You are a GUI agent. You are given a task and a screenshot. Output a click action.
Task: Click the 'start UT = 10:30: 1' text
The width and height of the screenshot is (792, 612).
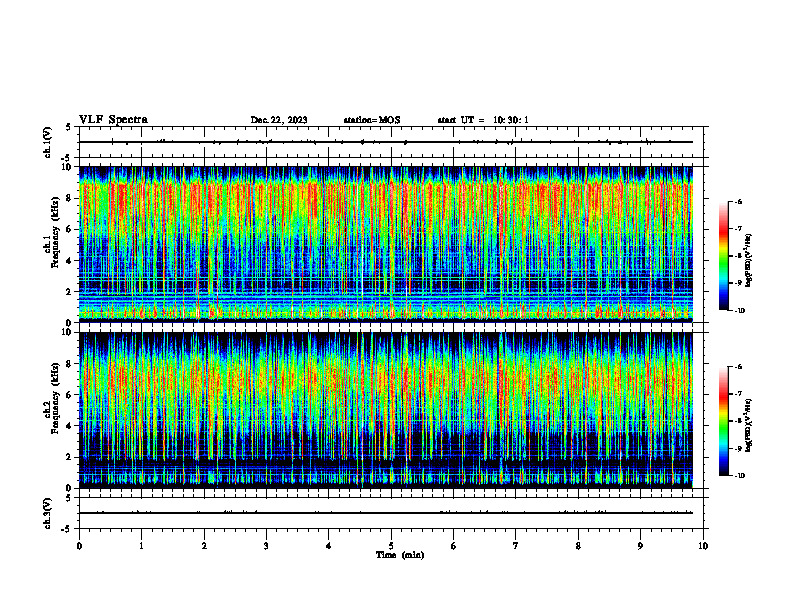(x=483, y=120)
